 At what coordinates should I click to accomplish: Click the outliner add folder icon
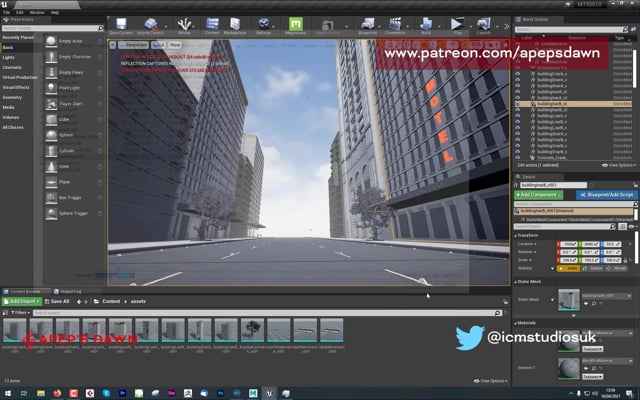pos(633,29)
